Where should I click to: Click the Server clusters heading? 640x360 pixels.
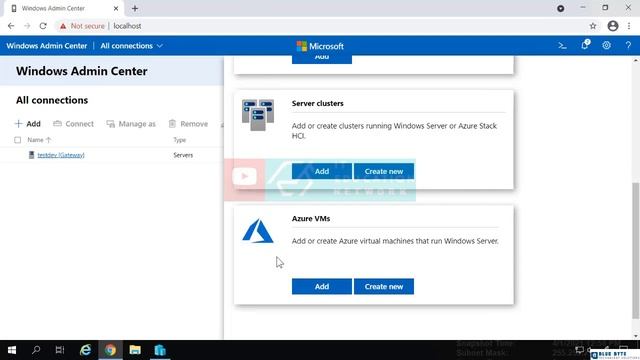(x=318, y=103)
